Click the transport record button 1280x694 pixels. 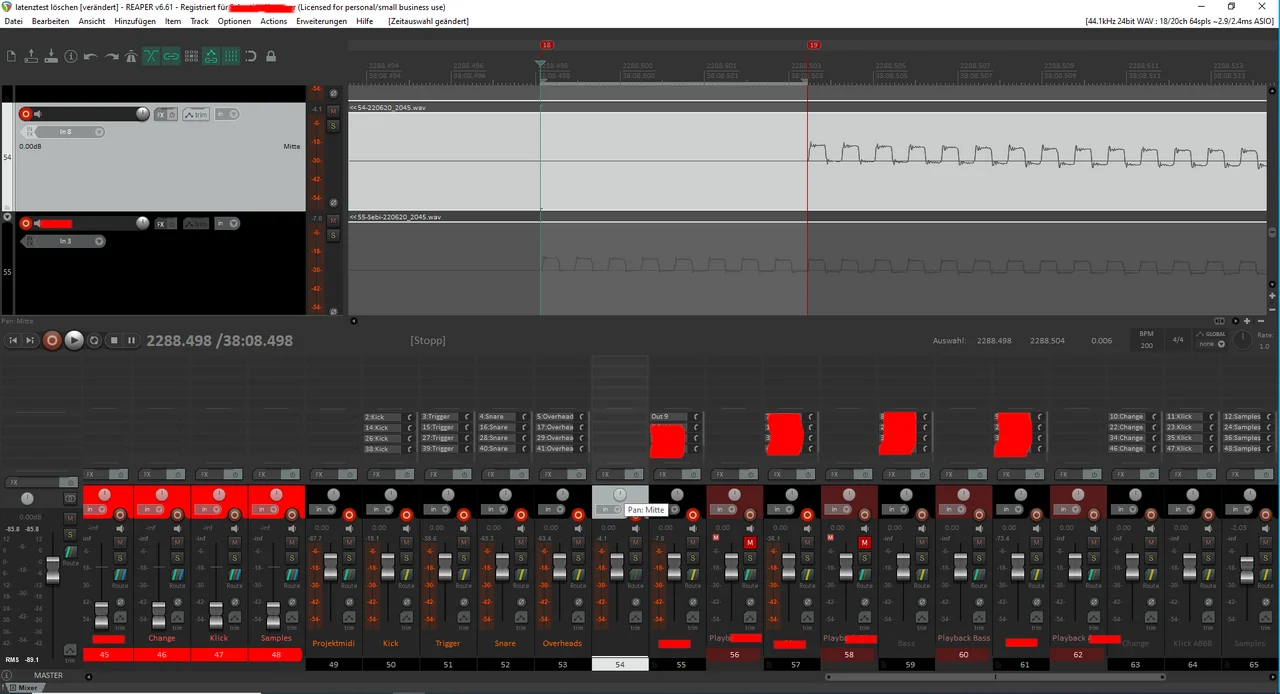coord(52,340)
